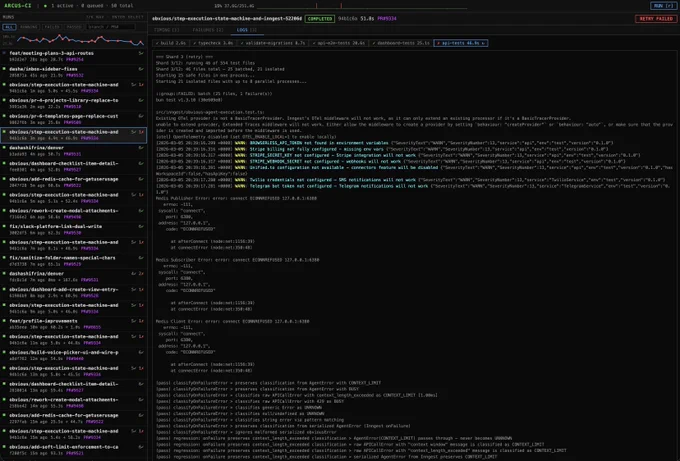Click the COMPLETED status badge
680x461 pixels.
point(320,19)
